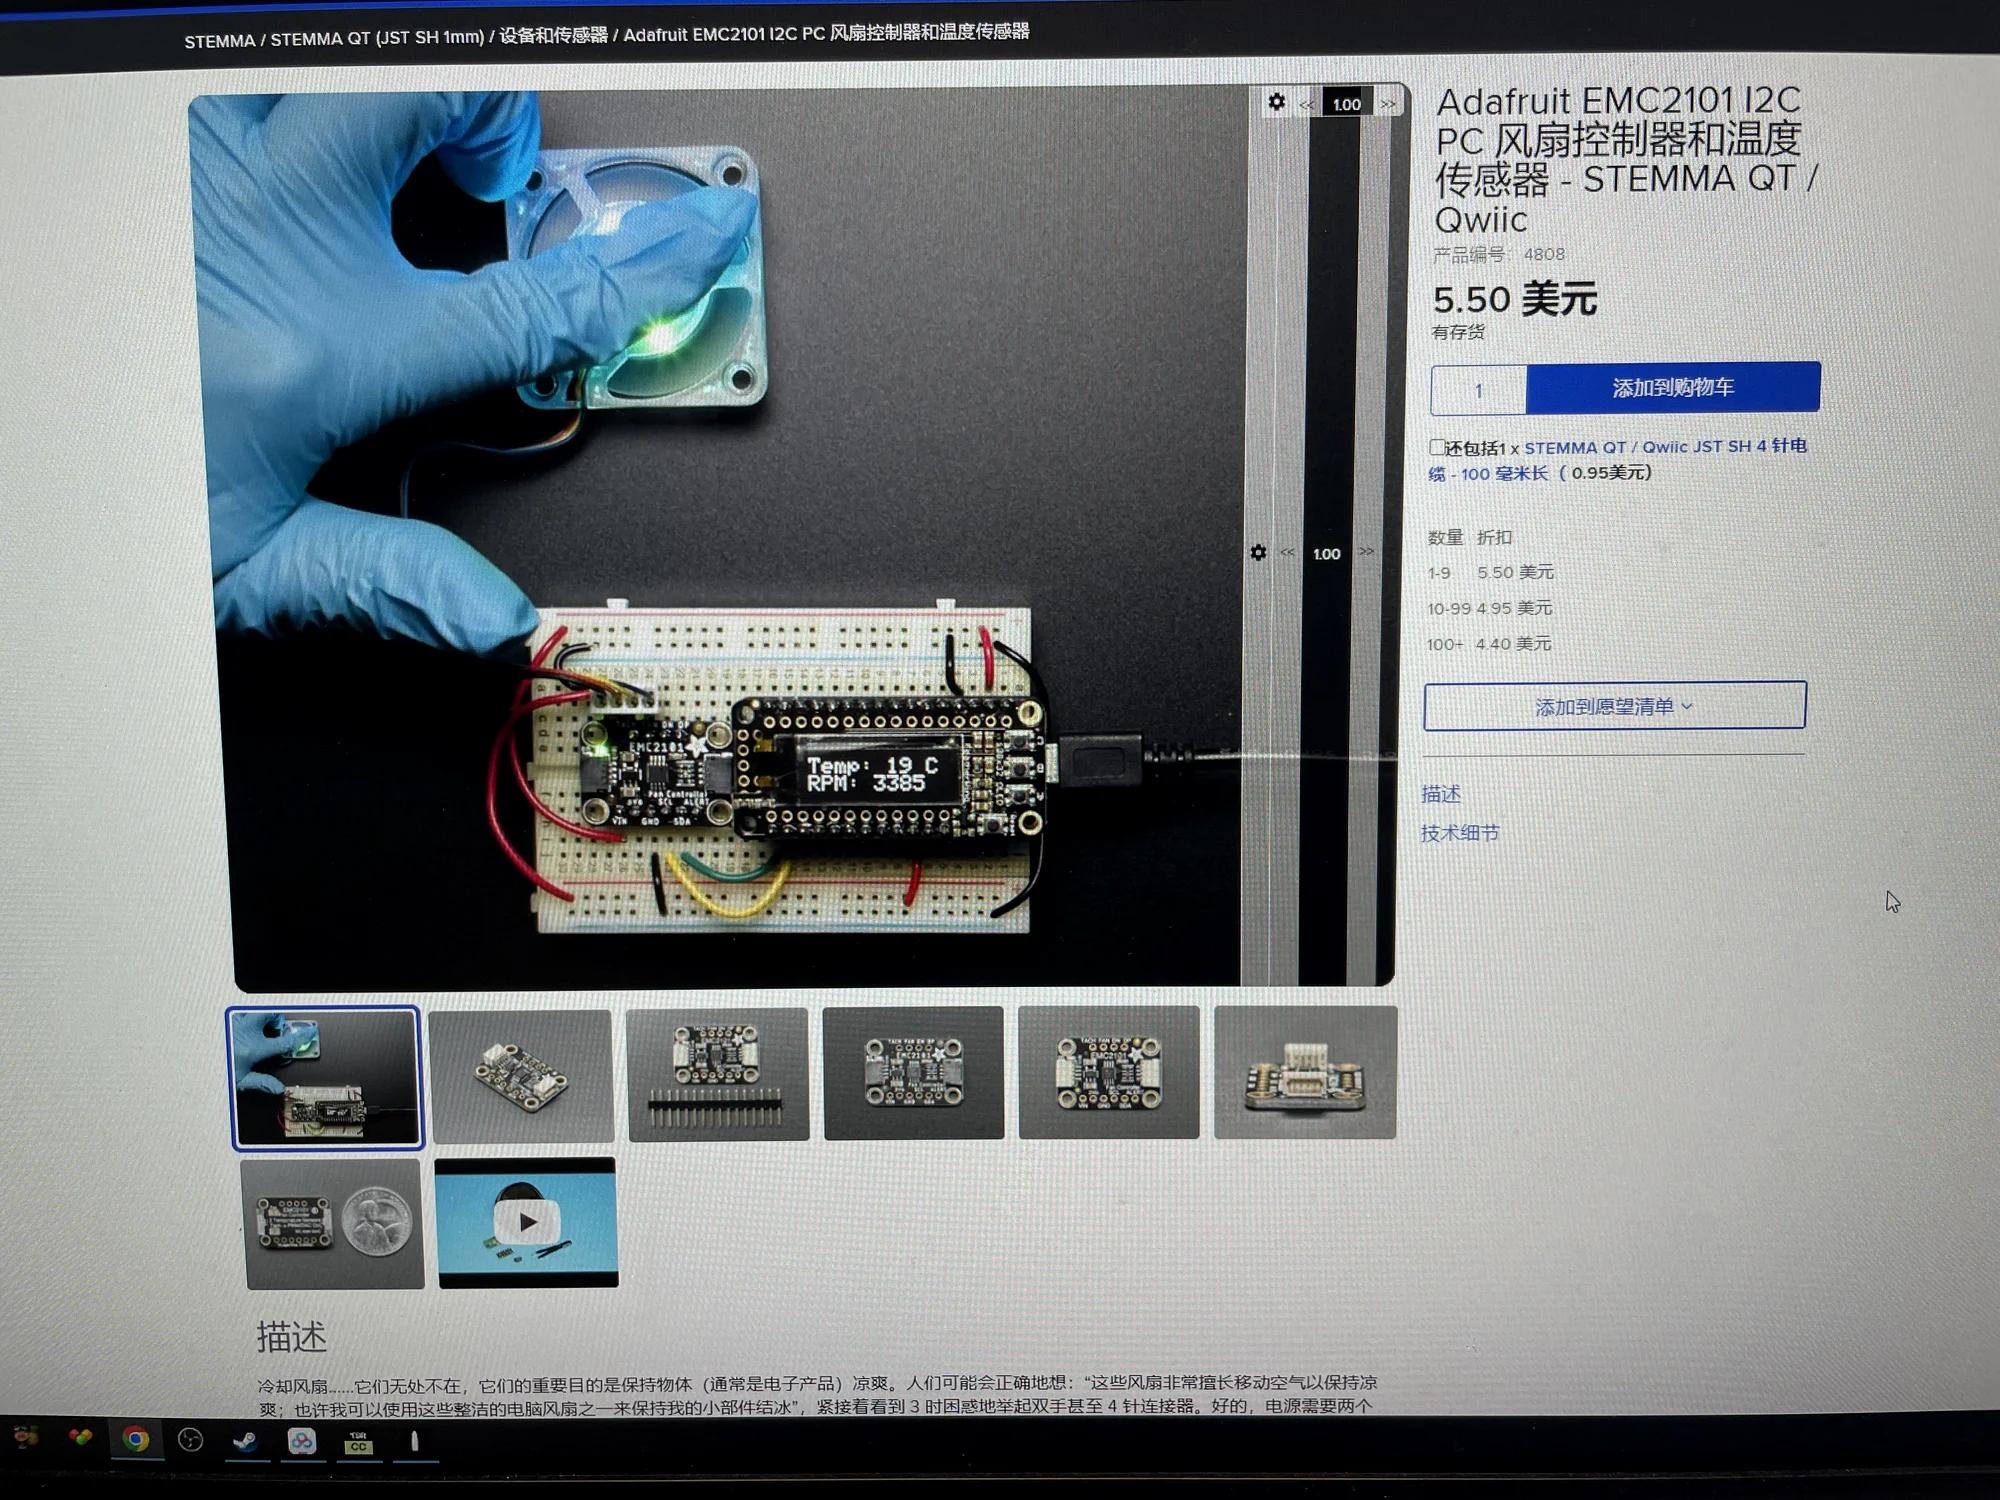The image size is (2000, 1500).
Task: Select the fifth thumbnail of the board
Action: click(x=1109, y=1072)
